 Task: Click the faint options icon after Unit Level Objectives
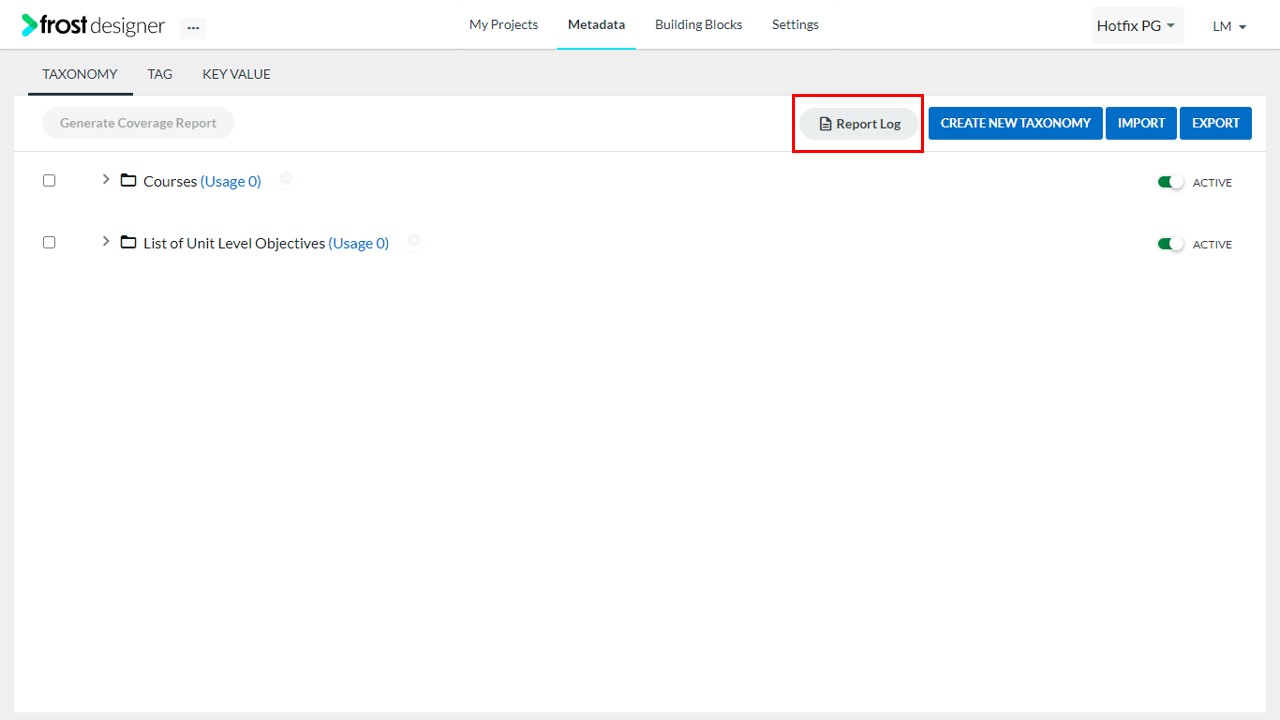[414, 240]
